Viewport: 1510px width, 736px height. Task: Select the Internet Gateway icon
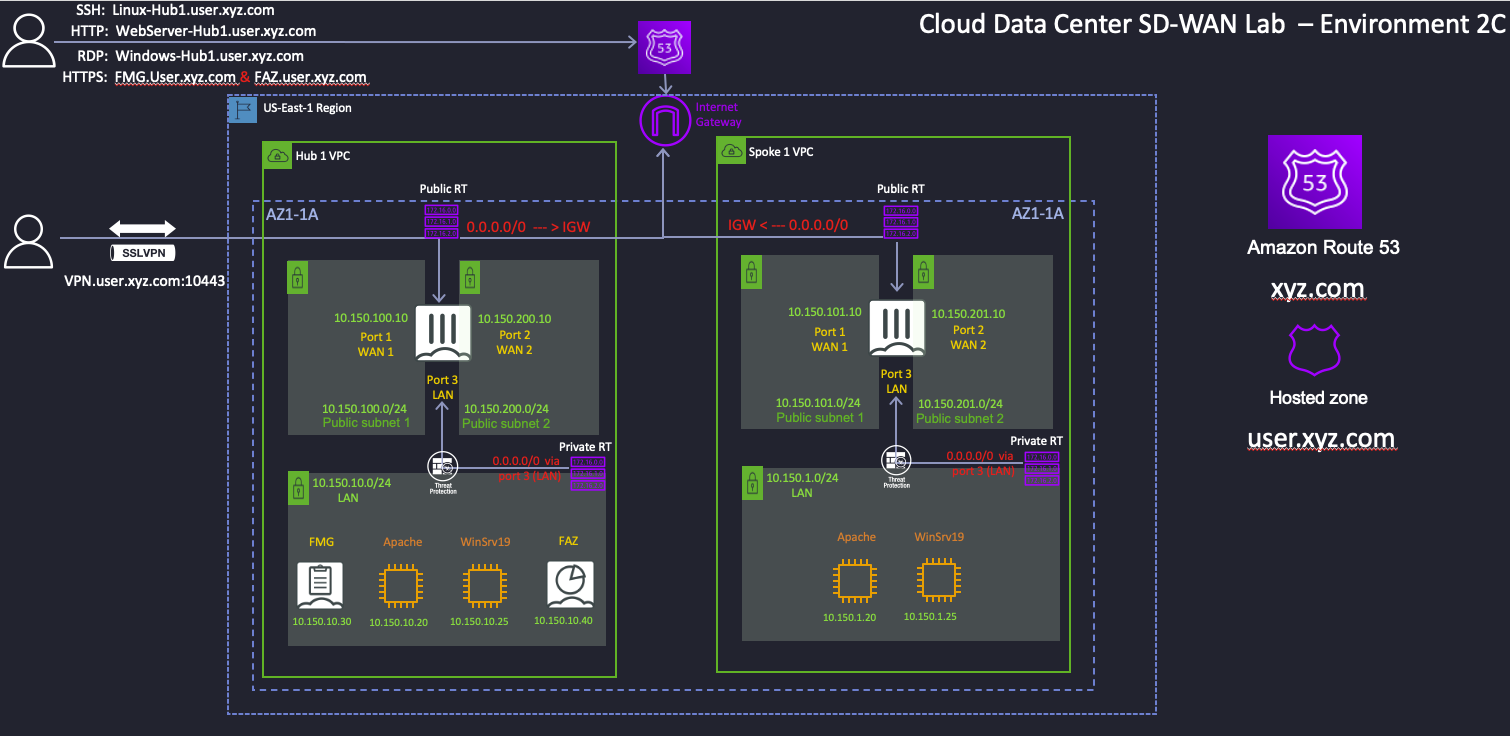tap(665, 119)
